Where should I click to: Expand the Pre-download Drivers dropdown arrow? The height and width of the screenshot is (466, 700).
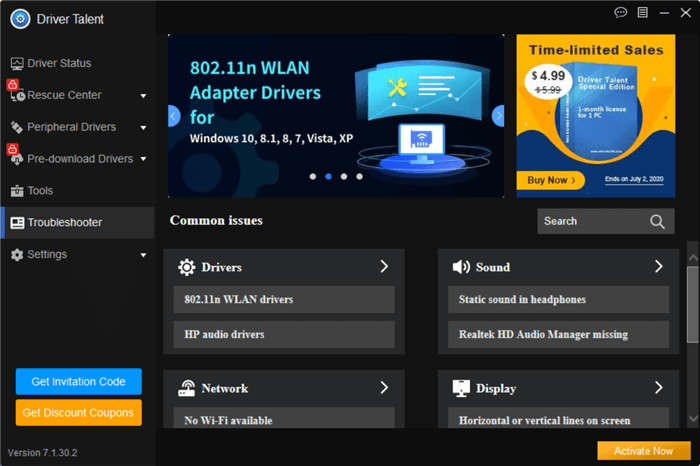[143, 159]
